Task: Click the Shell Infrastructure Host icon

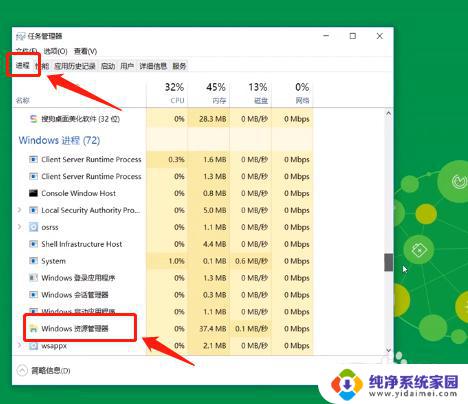Action: click(33, 244)
